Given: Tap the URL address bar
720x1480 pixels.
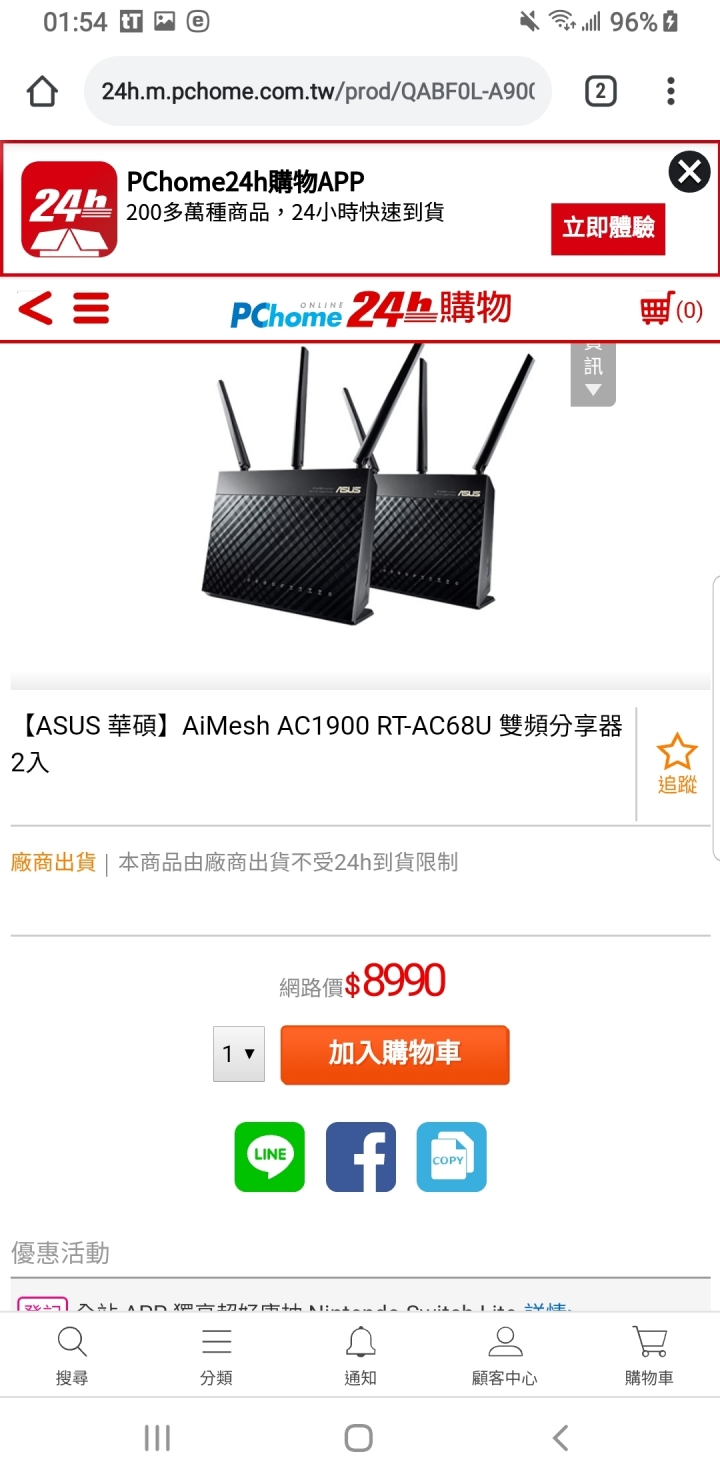Looking at the screenshot, I should pos(318,92).
